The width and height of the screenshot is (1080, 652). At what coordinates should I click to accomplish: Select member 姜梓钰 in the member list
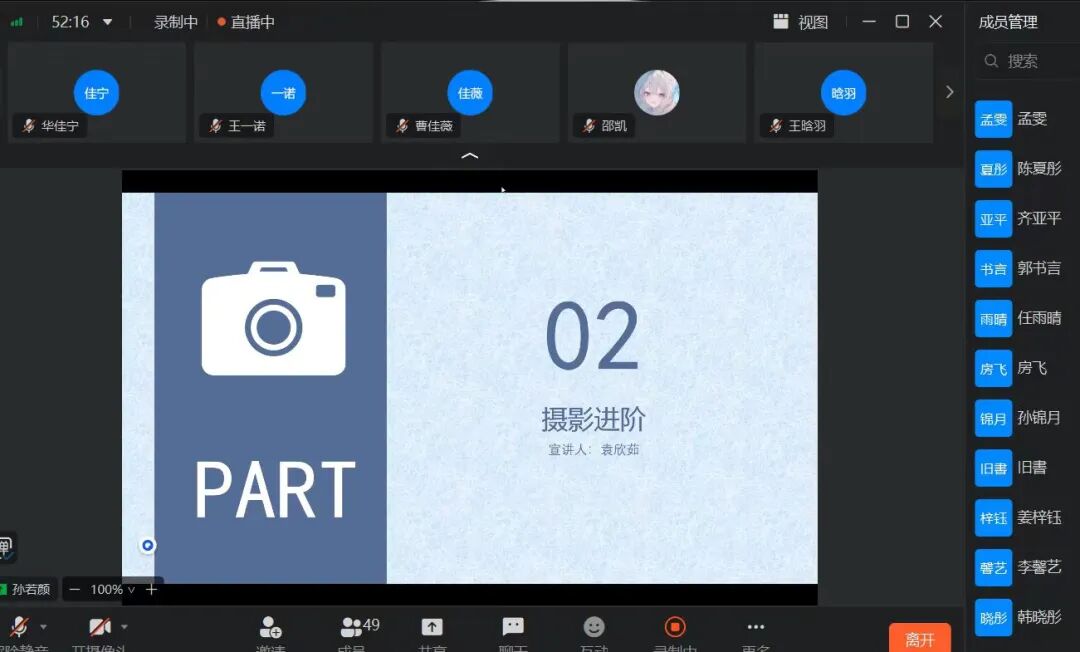tap(1026, 518)
